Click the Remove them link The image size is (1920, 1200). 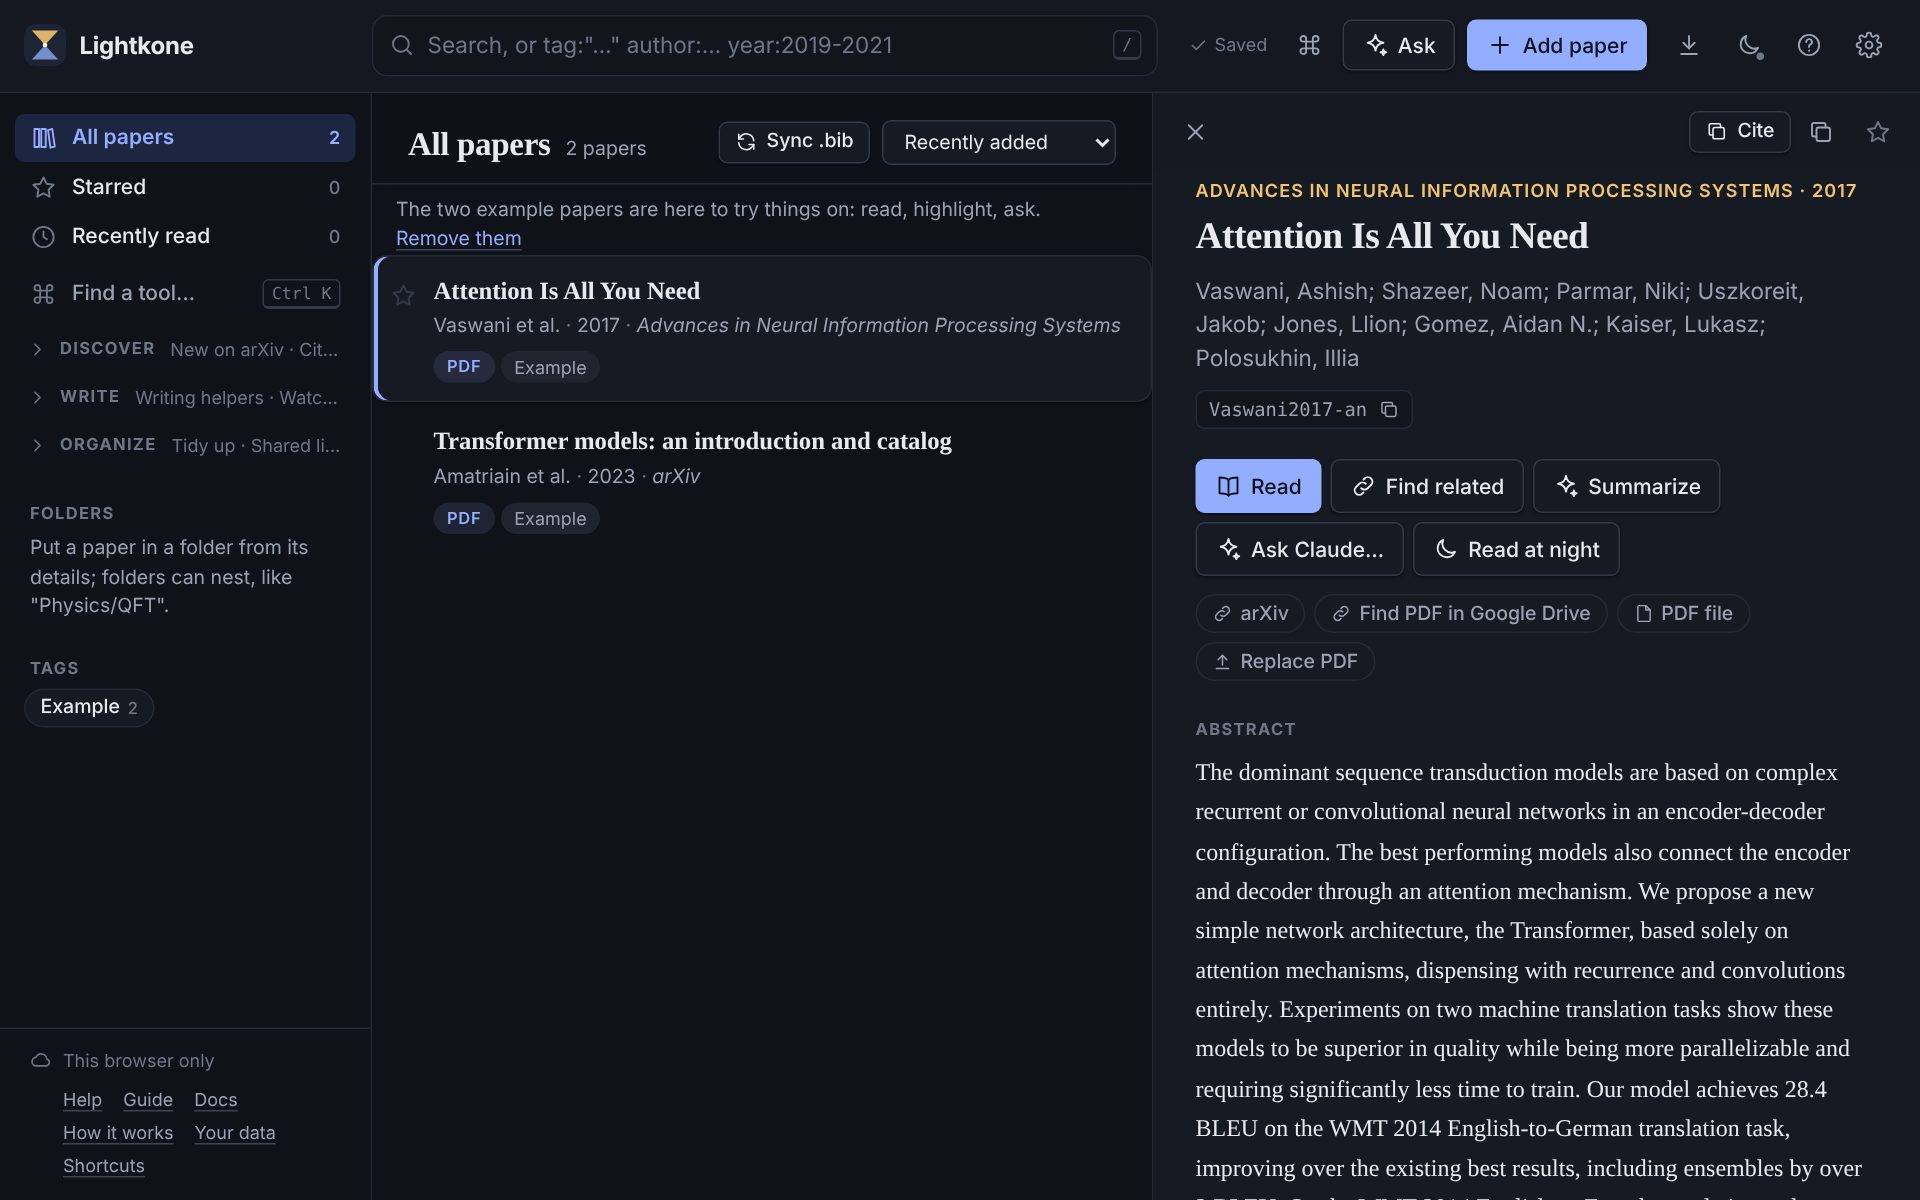[458, 238]
